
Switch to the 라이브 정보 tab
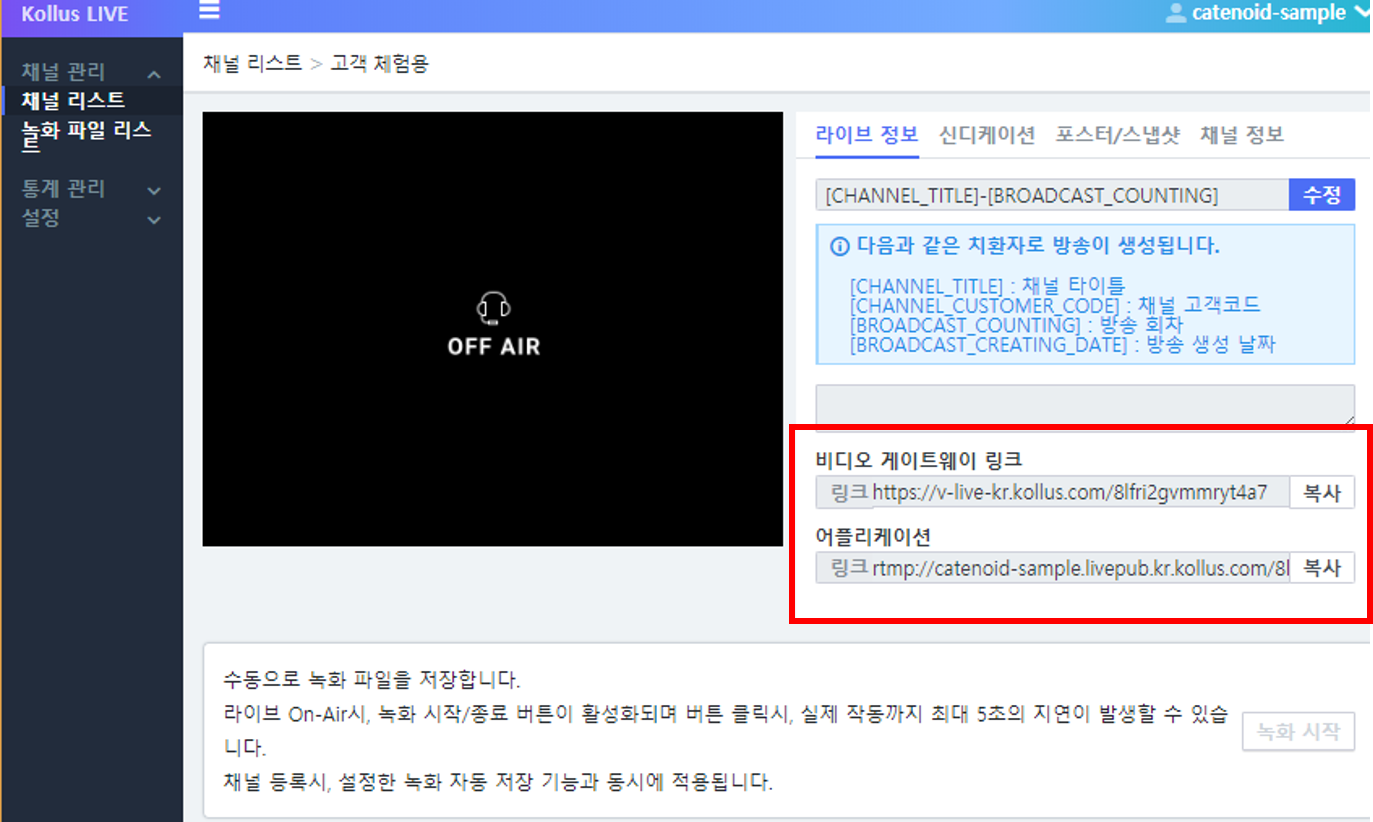(x=866, y=135)
